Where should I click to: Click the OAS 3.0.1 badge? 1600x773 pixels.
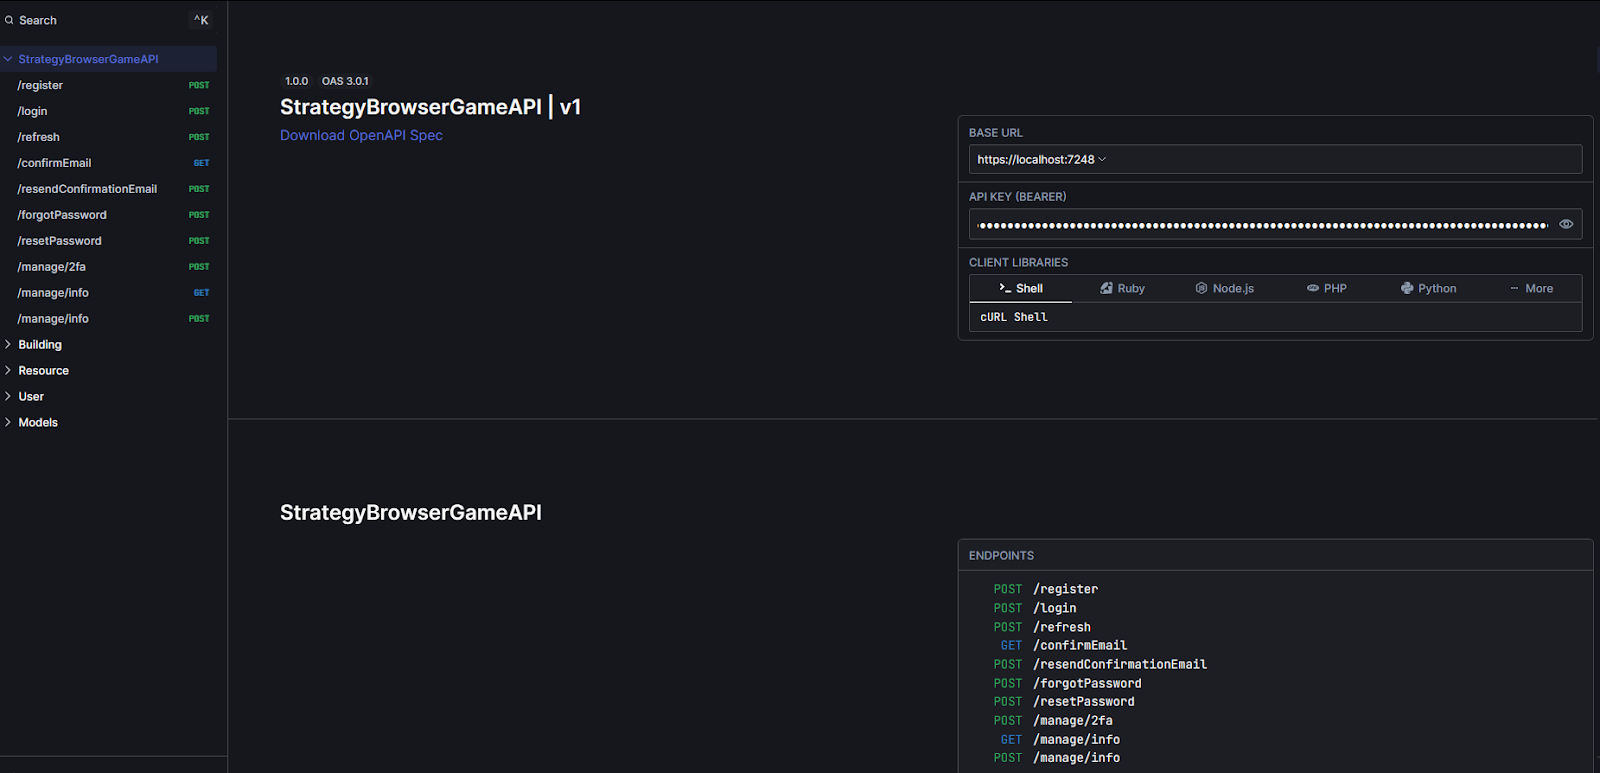(345, 81)
